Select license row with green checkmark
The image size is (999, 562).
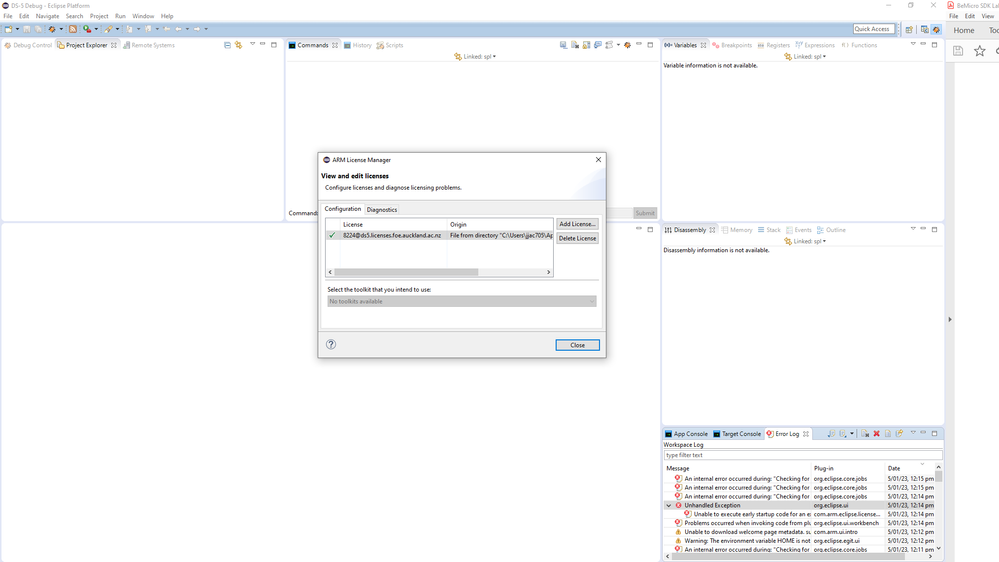(439, 235)
